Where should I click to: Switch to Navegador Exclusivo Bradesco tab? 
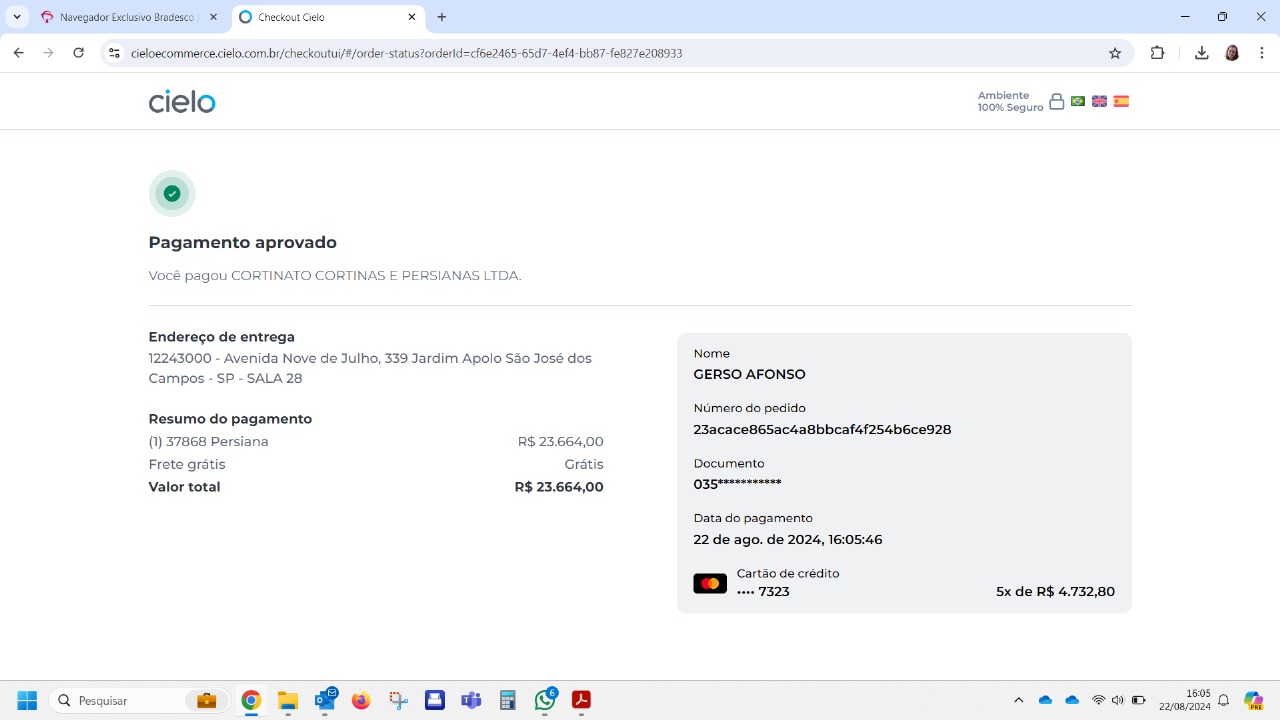click(x=129, y=17)
